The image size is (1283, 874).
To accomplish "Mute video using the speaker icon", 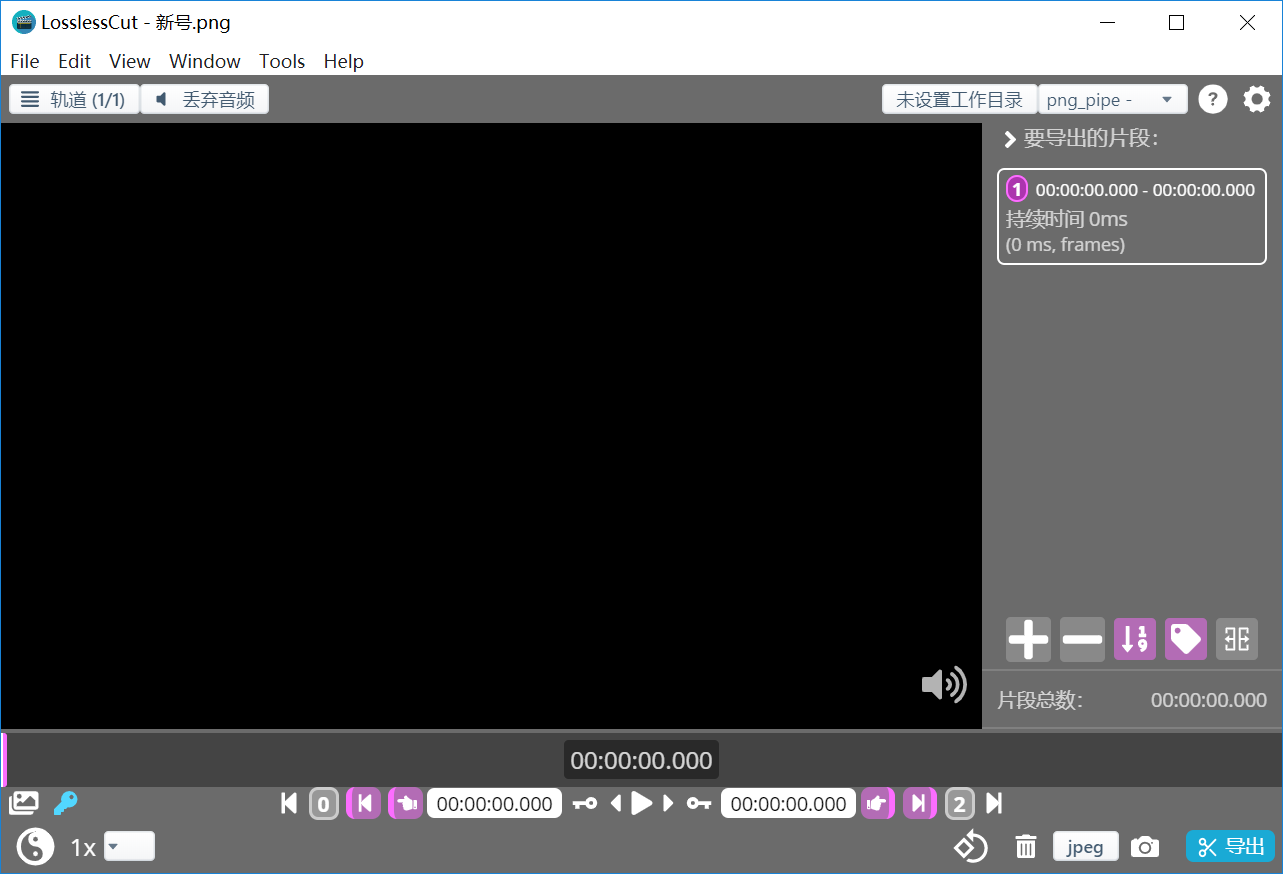I will pos(943,685).
